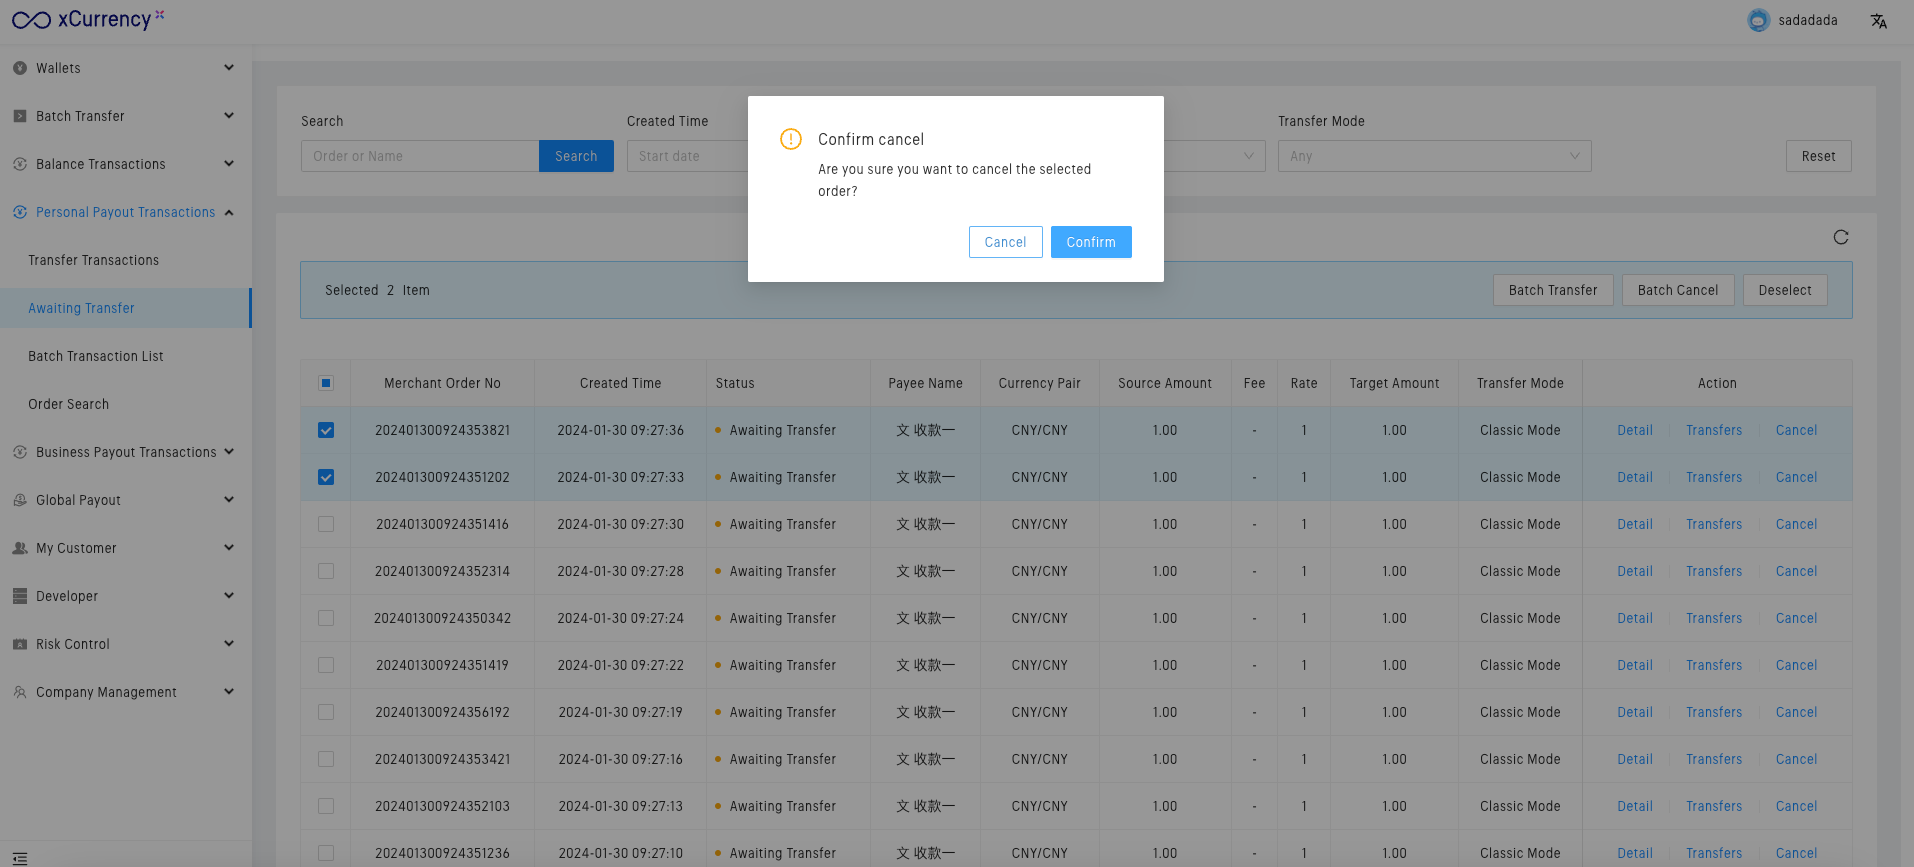Click the Risk Control sidebar icon
The image size is (1914, 867).
coord(20,644)
